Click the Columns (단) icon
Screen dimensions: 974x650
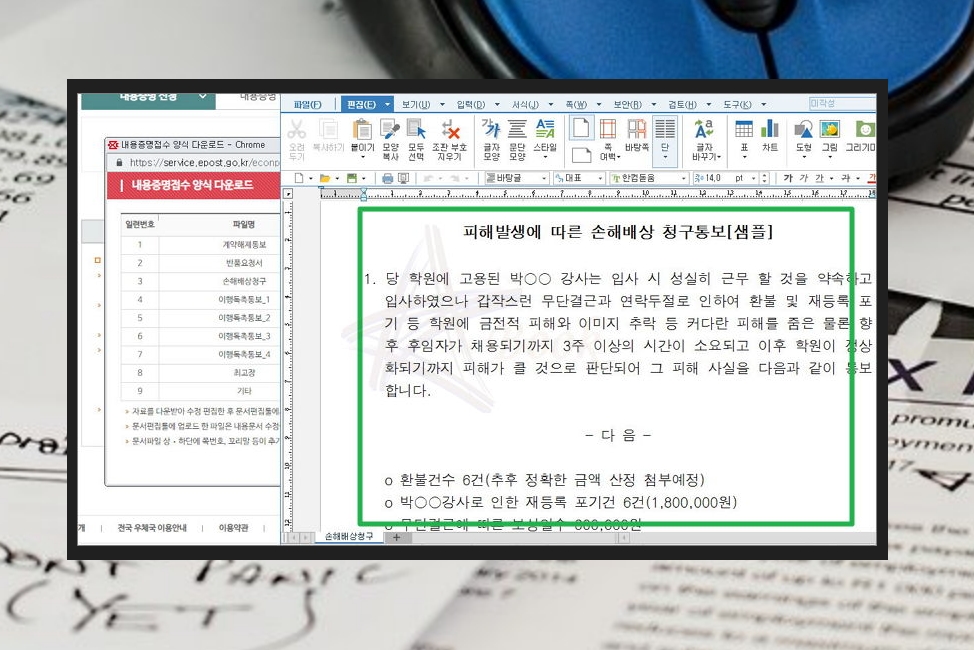[665, 129]
